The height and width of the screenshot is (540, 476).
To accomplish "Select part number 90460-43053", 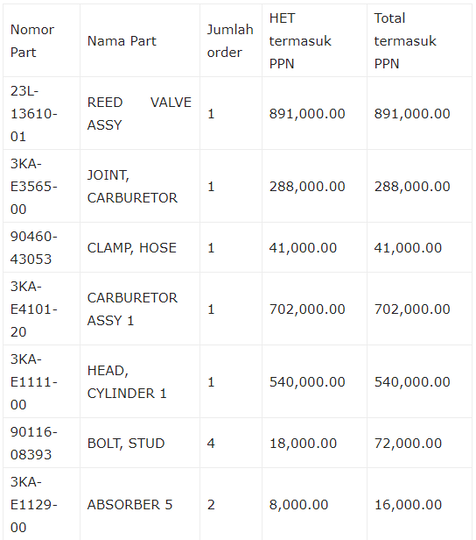I will 34,248.
